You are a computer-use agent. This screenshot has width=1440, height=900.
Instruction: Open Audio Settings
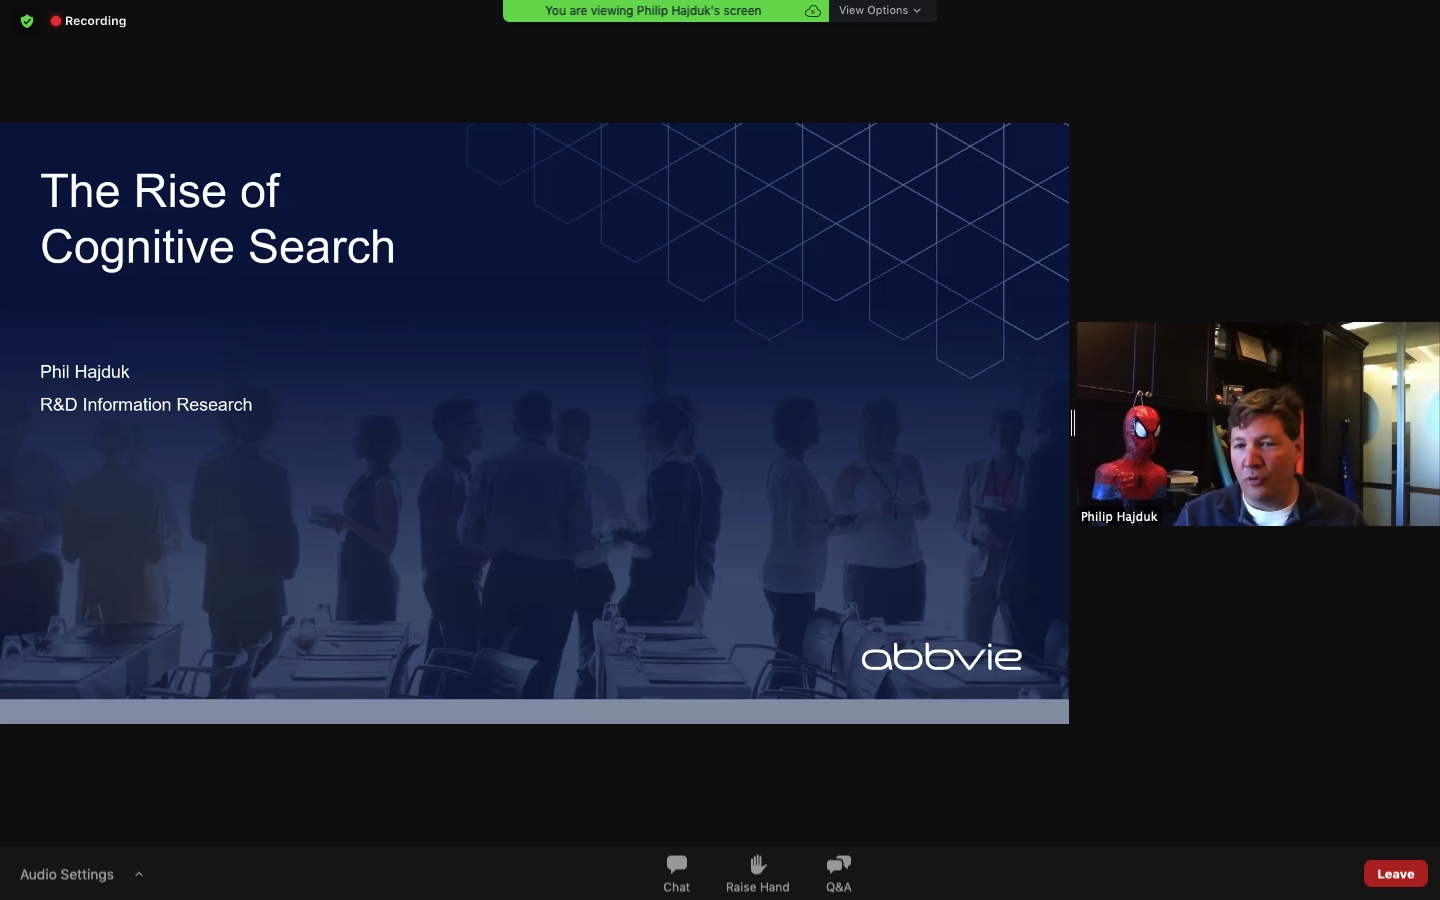67,874
